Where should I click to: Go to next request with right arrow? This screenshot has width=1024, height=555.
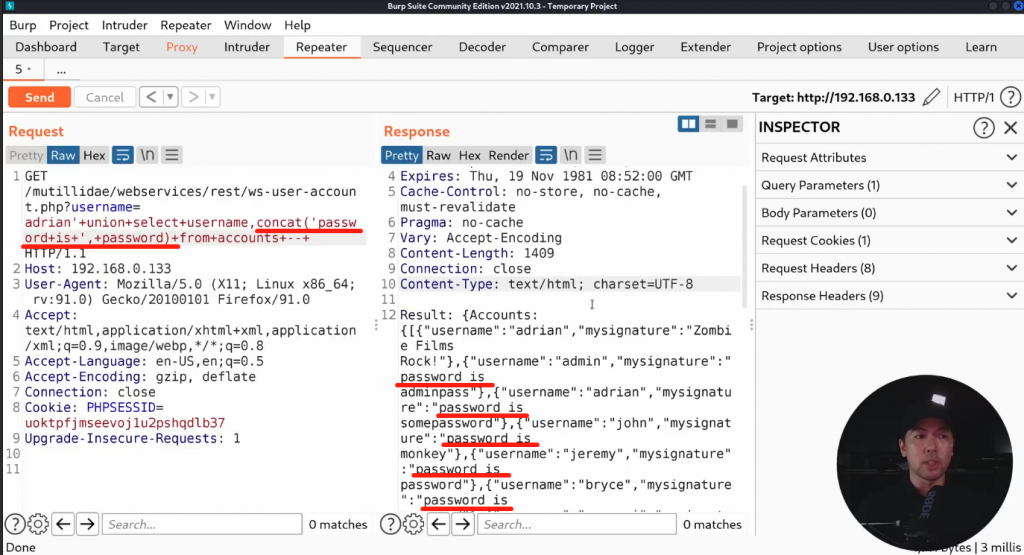coord(193,97)
